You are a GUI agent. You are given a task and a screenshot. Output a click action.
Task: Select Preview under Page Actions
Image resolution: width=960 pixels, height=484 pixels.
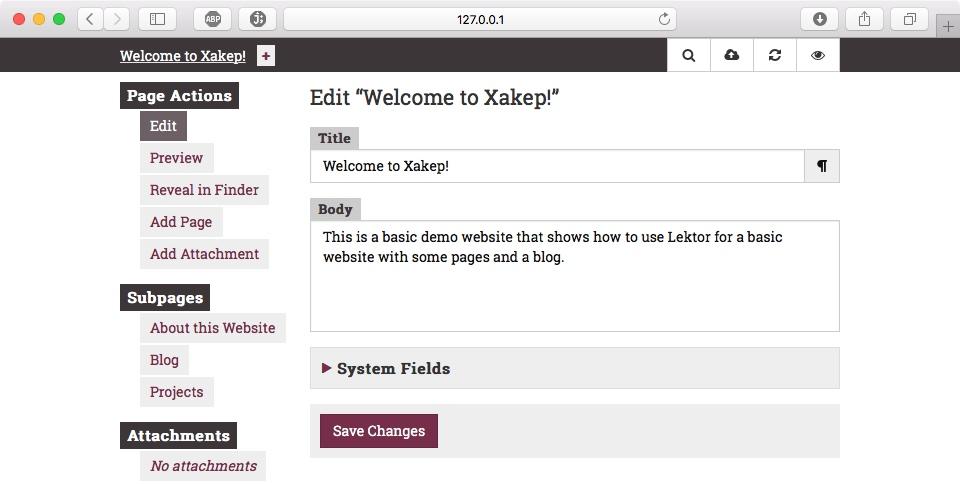click(176, 158)
